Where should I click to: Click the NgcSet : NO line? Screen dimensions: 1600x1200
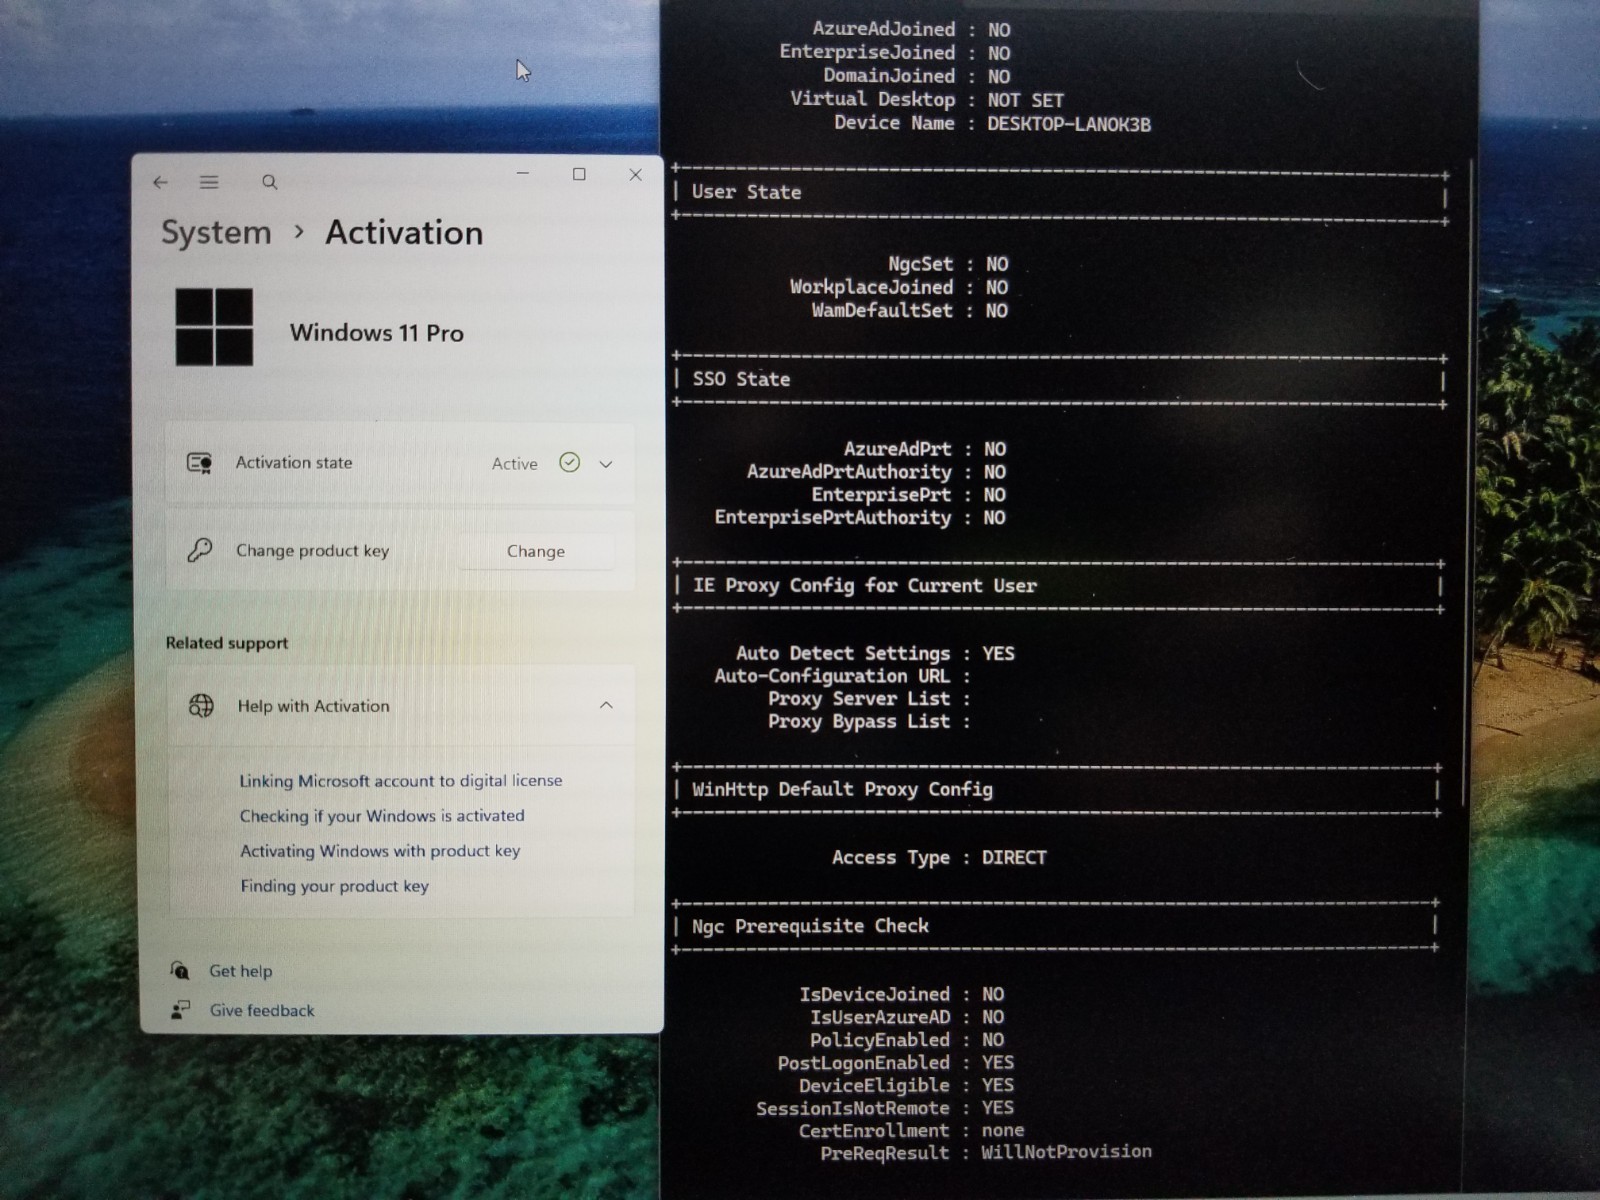(948, 264)
